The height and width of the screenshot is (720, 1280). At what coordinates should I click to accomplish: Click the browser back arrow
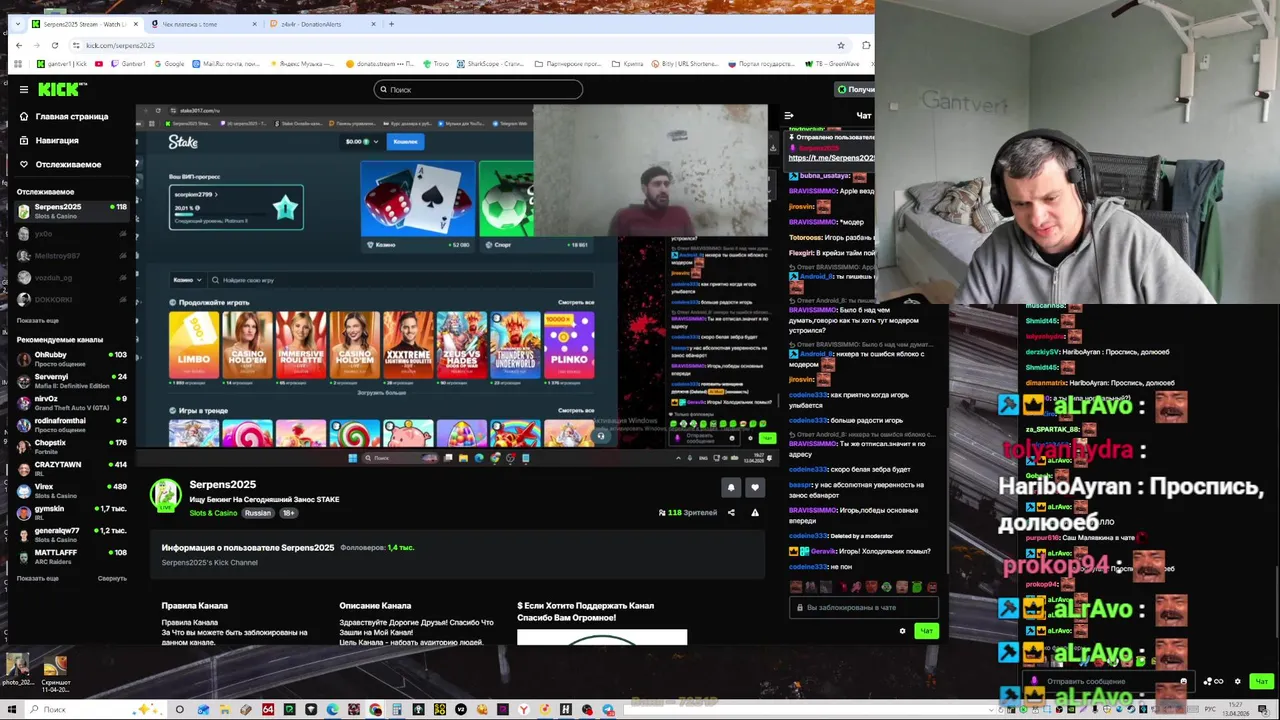19,45
